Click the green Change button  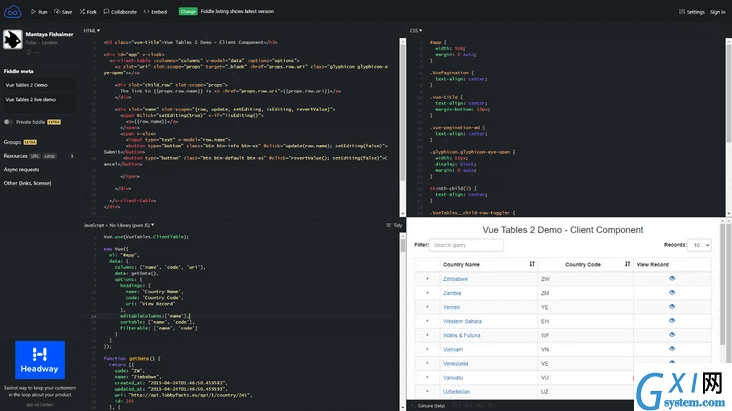click(x=188, y=11)
